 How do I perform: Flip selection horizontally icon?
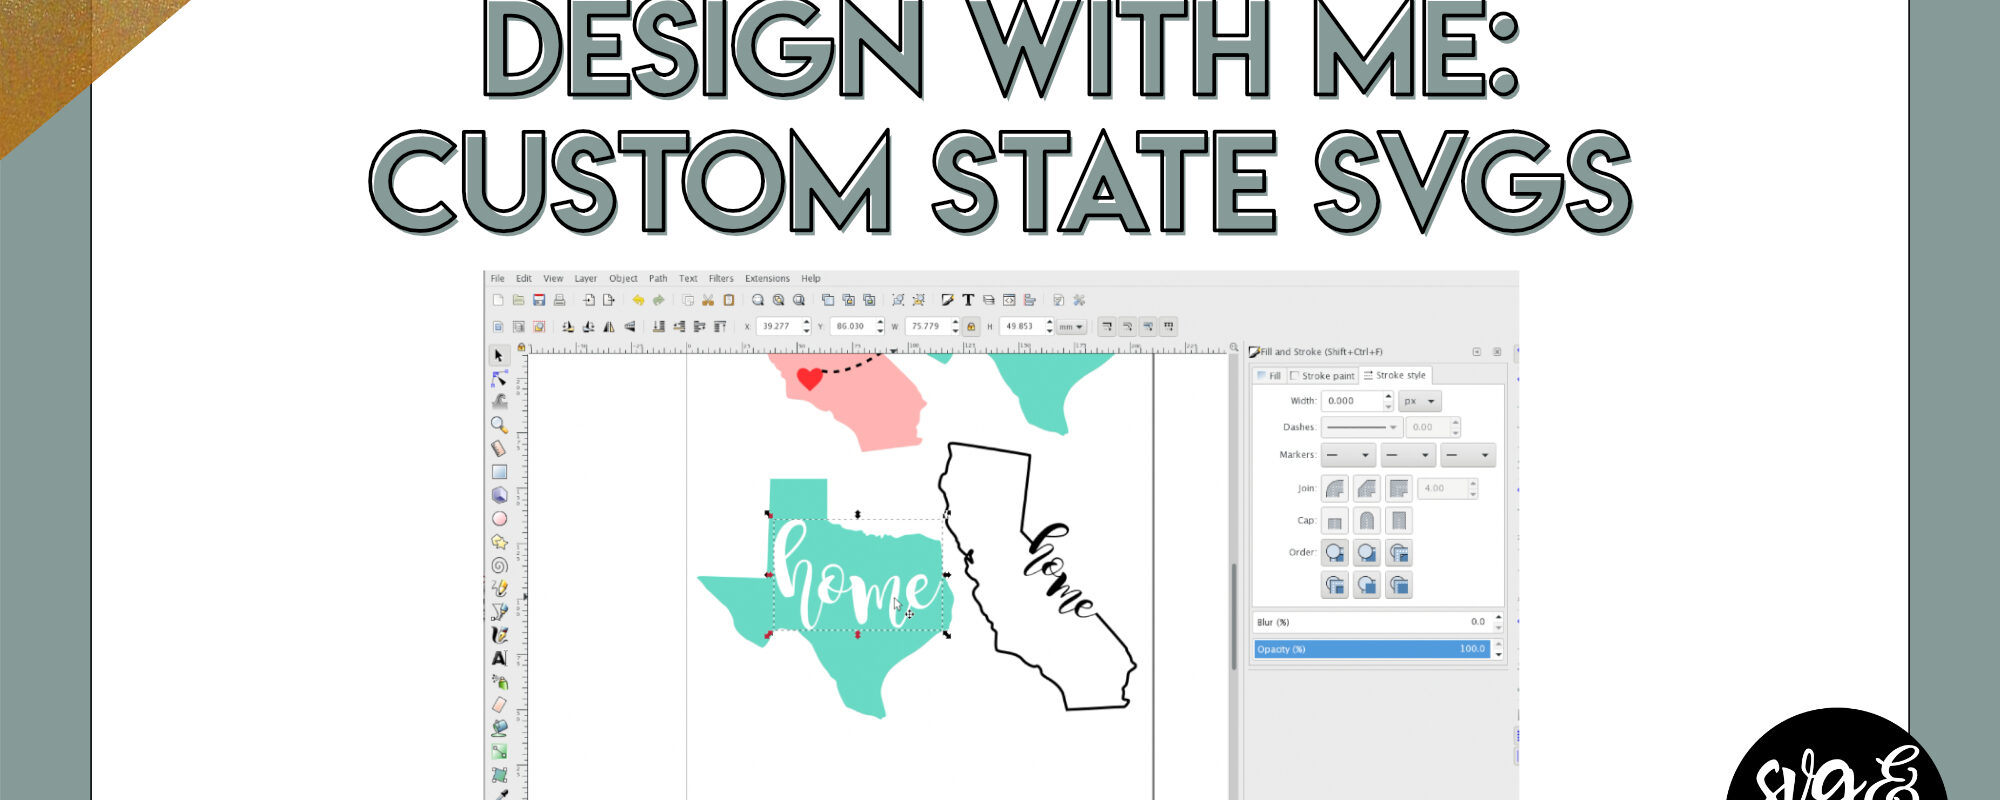(609, 327)
